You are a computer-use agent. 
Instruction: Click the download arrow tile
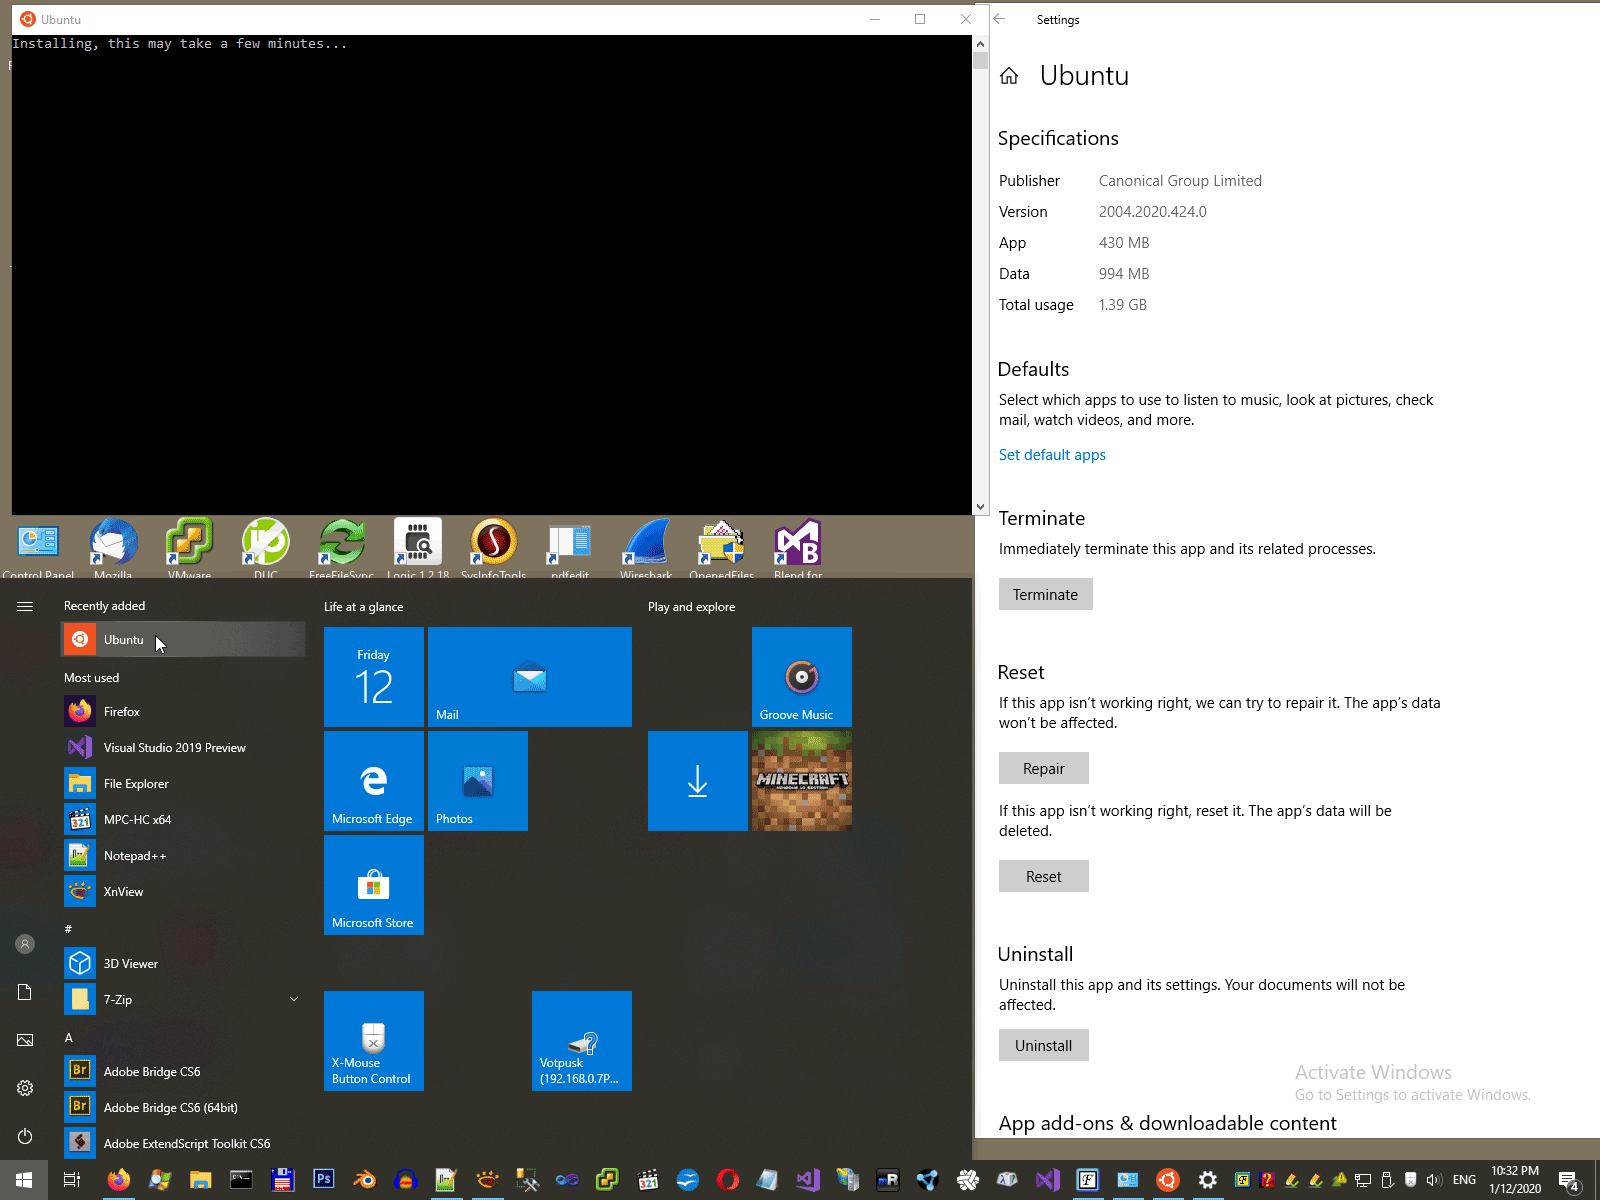coord(698,781)
